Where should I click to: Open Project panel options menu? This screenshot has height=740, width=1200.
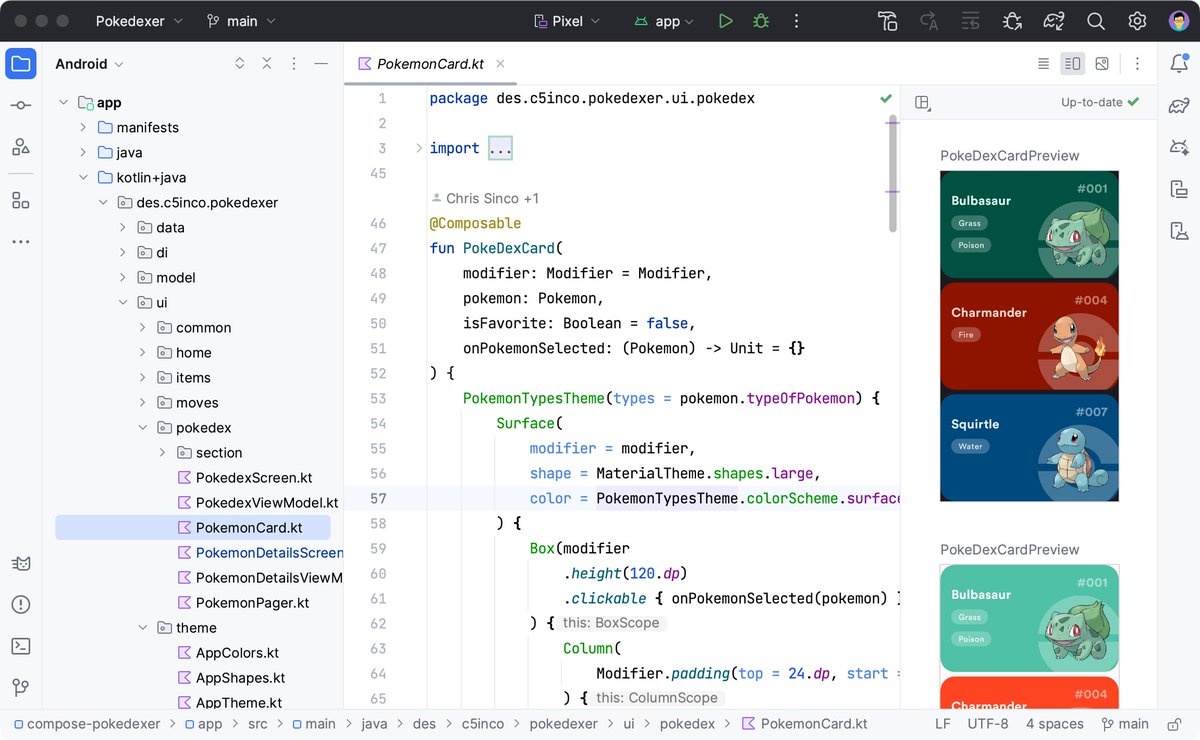294,64
